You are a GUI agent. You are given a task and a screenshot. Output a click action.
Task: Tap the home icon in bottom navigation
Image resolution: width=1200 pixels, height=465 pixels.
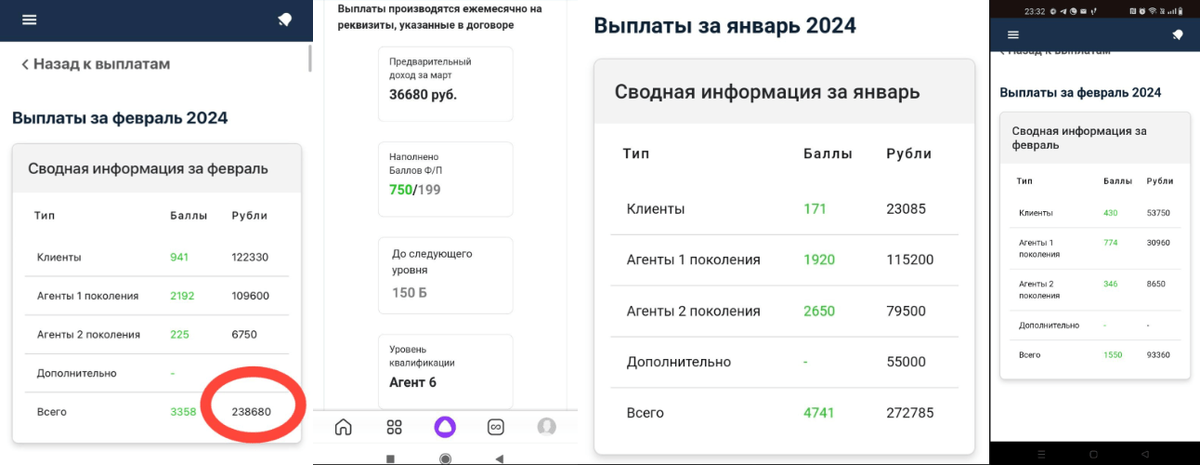click(343, 427)
